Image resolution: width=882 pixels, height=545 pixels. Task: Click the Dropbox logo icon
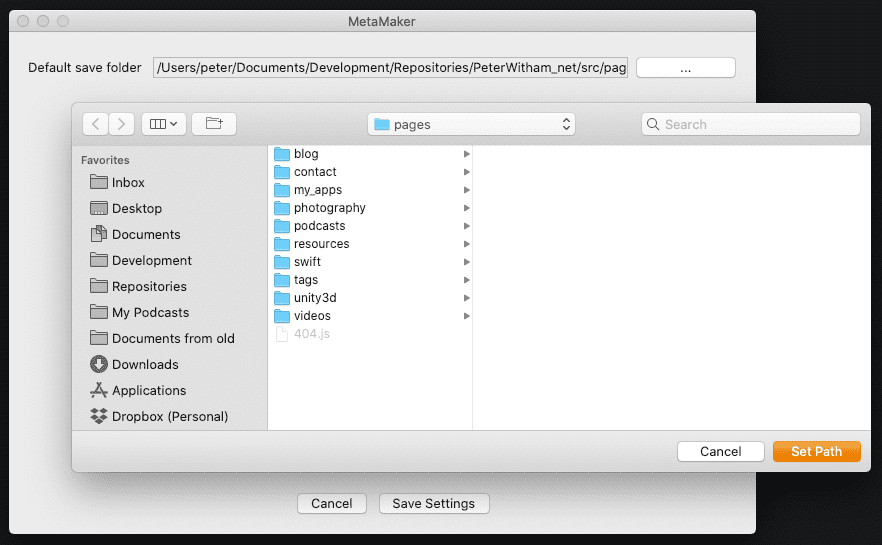[x=99, y=416]
